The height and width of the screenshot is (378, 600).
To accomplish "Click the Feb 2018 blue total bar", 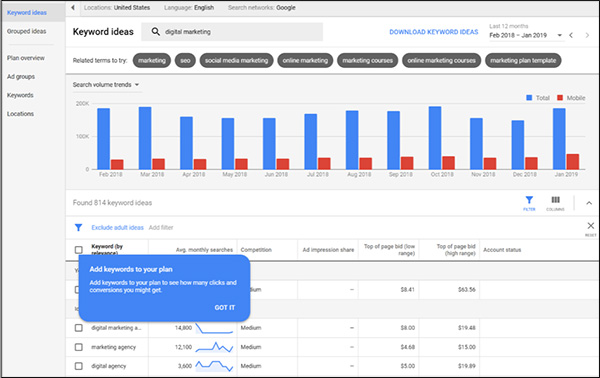I will (103, 139).
